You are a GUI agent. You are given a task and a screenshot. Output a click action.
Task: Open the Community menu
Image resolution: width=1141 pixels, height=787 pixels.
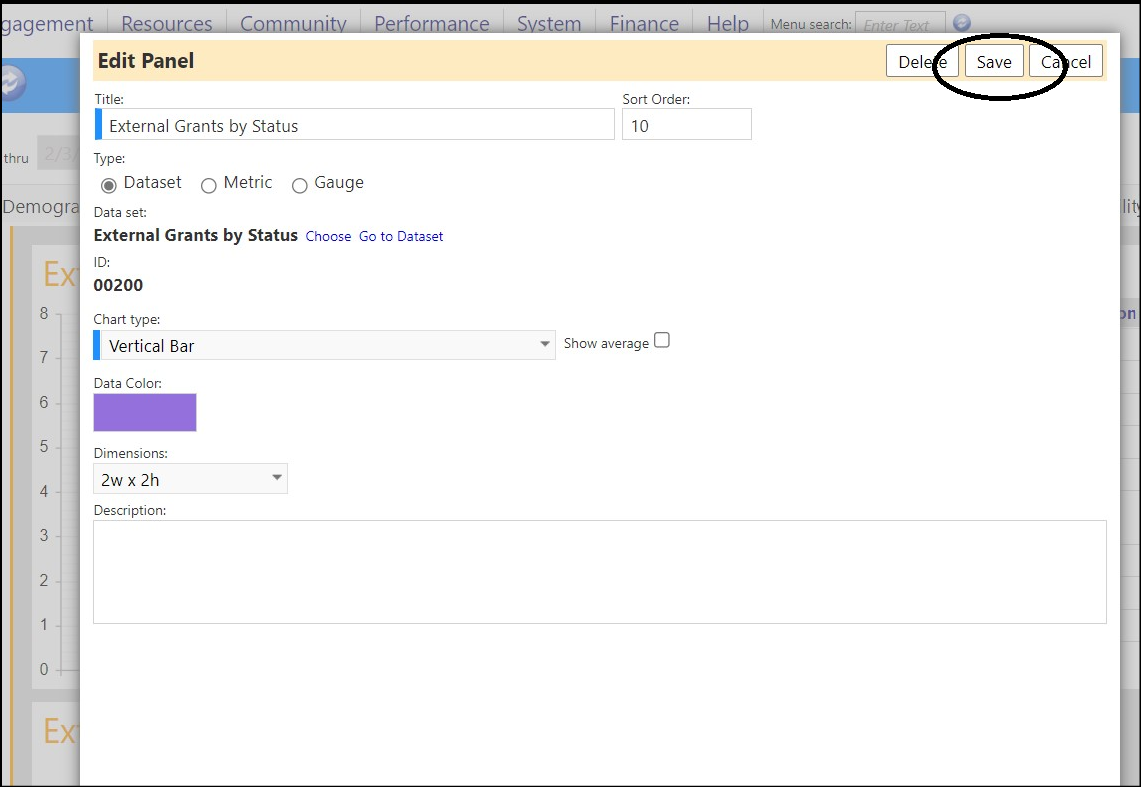coord(293,23)
